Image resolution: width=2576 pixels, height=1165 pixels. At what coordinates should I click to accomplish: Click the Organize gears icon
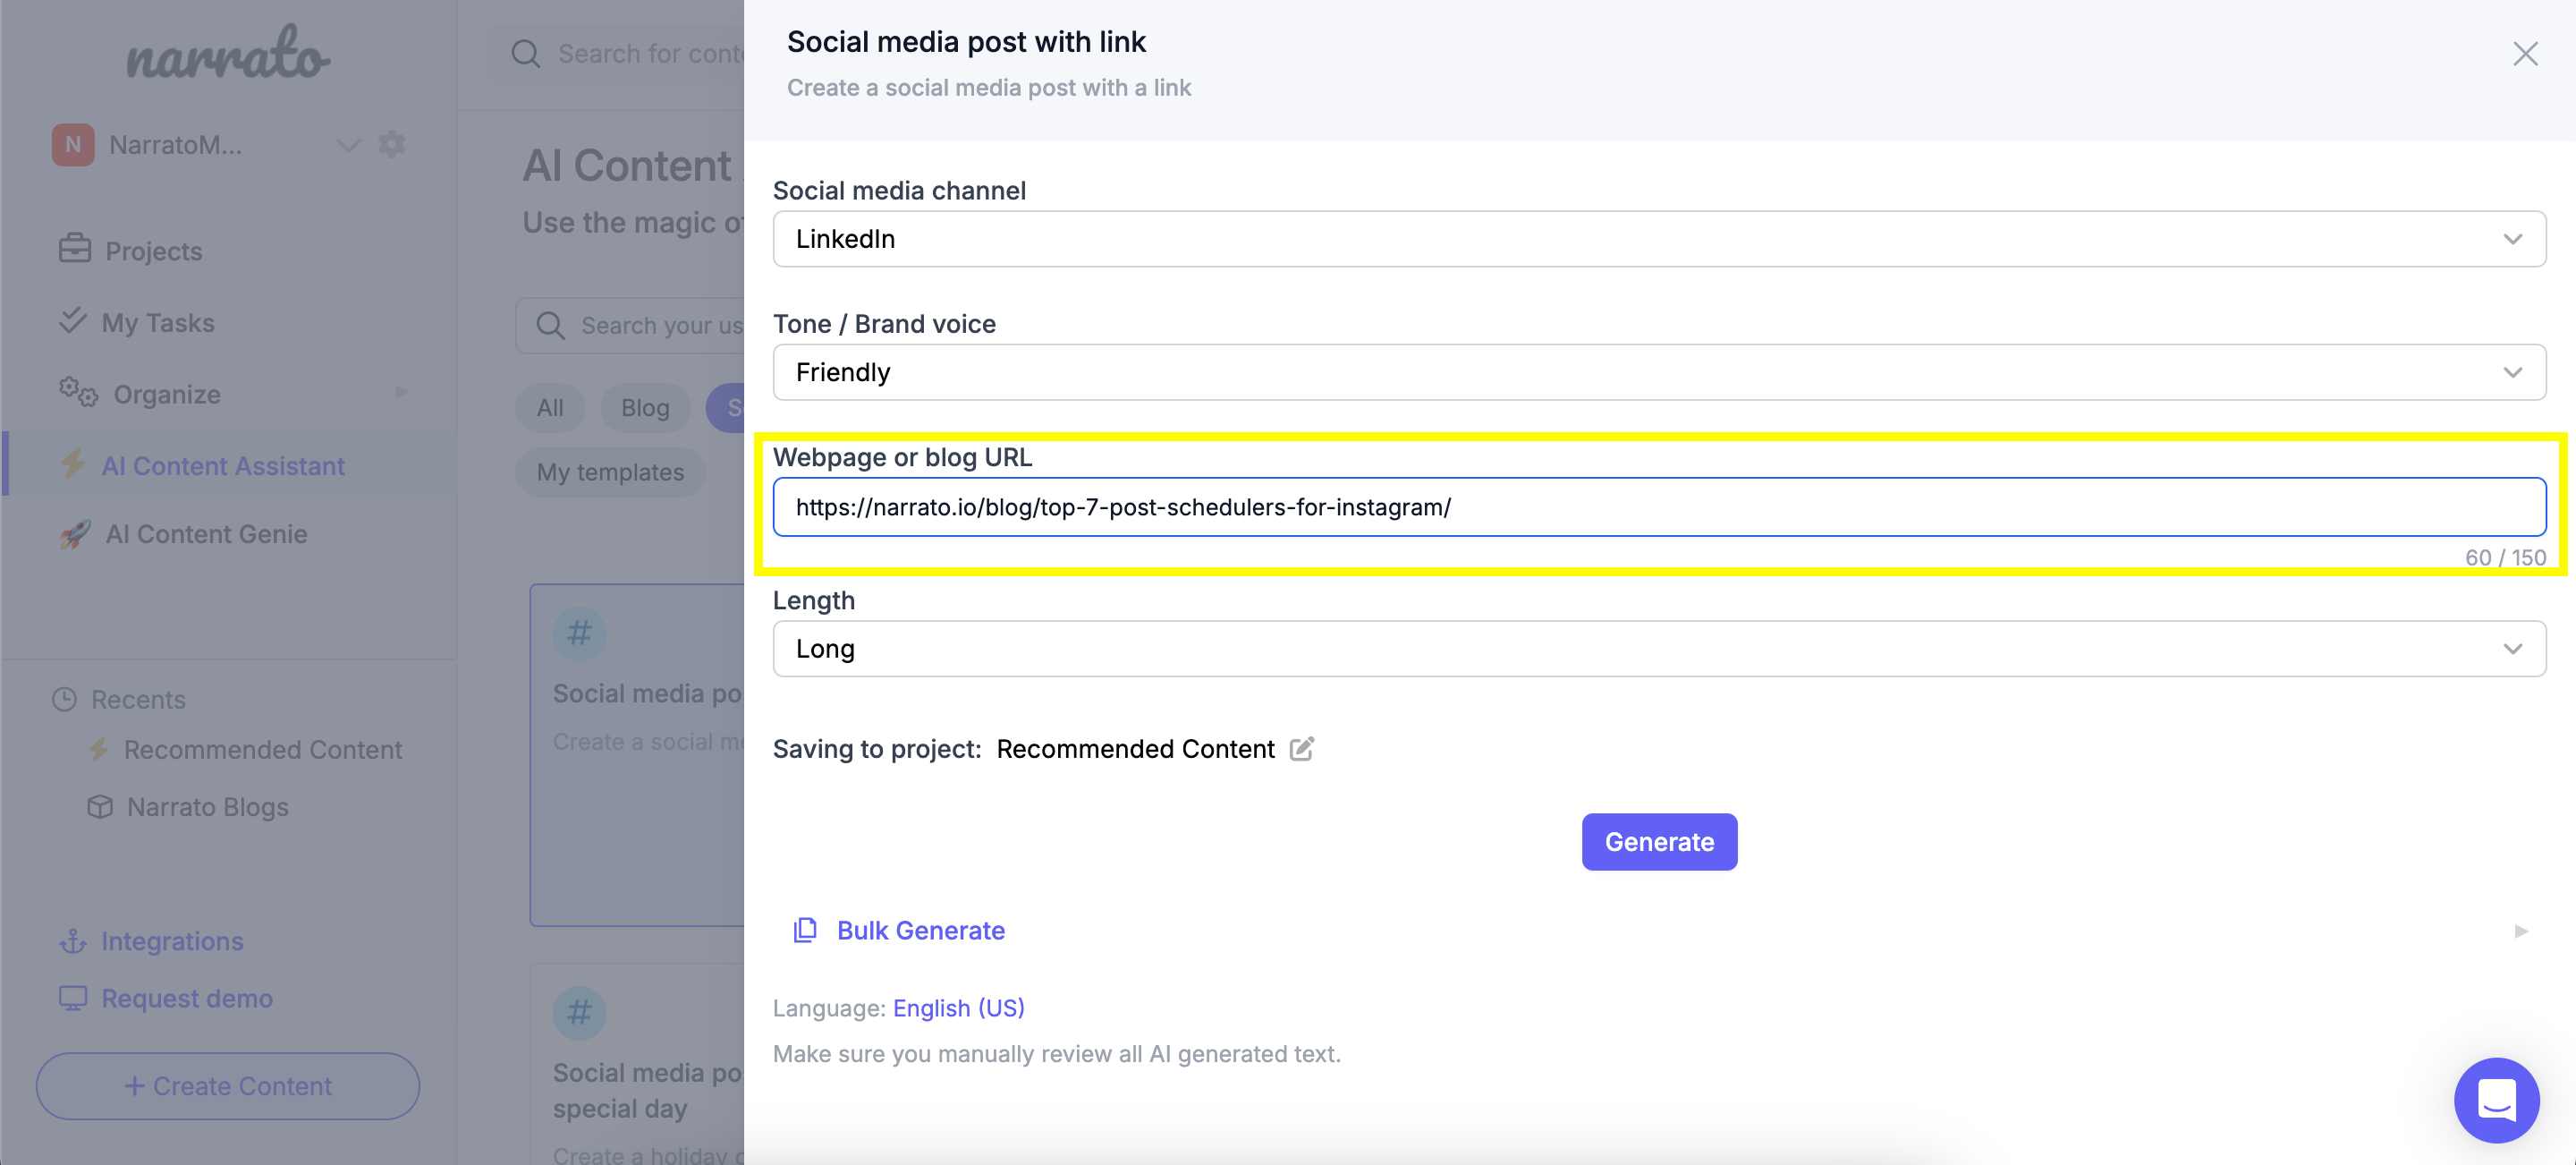(x=78, y=392)
